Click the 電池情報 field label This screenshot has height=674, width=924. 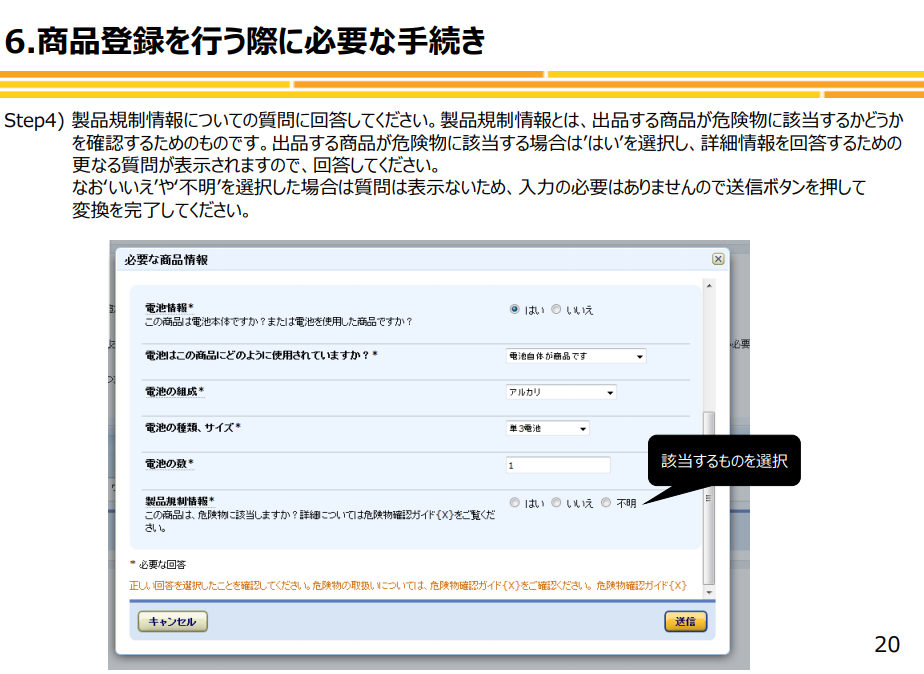169,308
